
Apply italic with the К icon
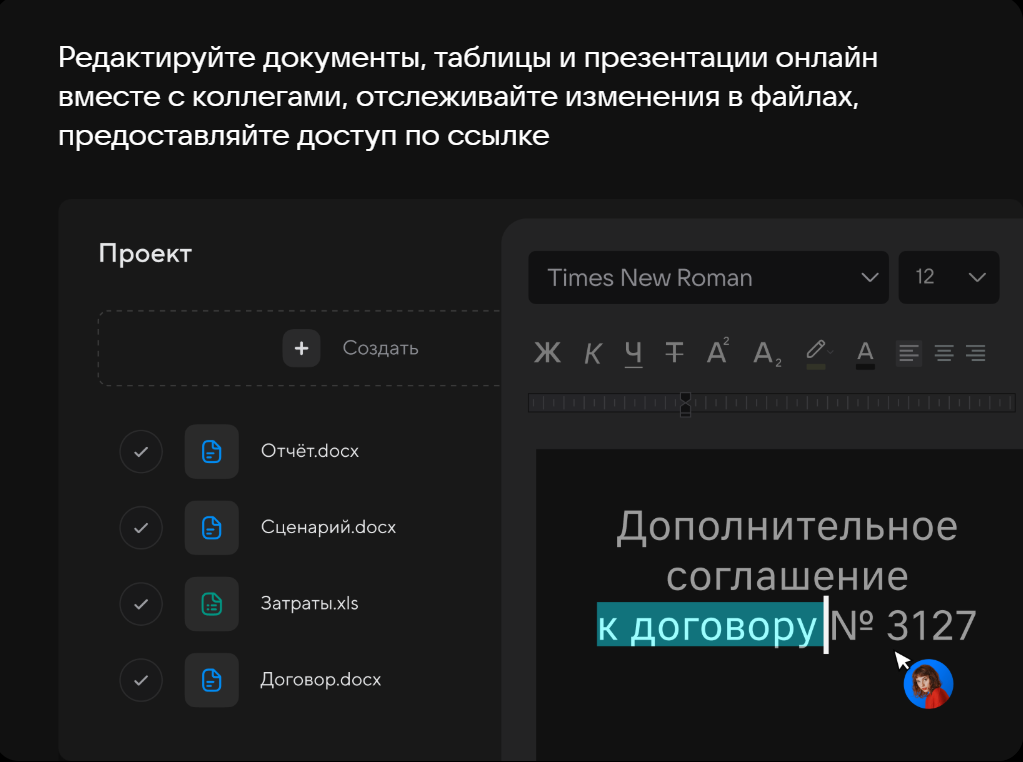tap(592, 354)
